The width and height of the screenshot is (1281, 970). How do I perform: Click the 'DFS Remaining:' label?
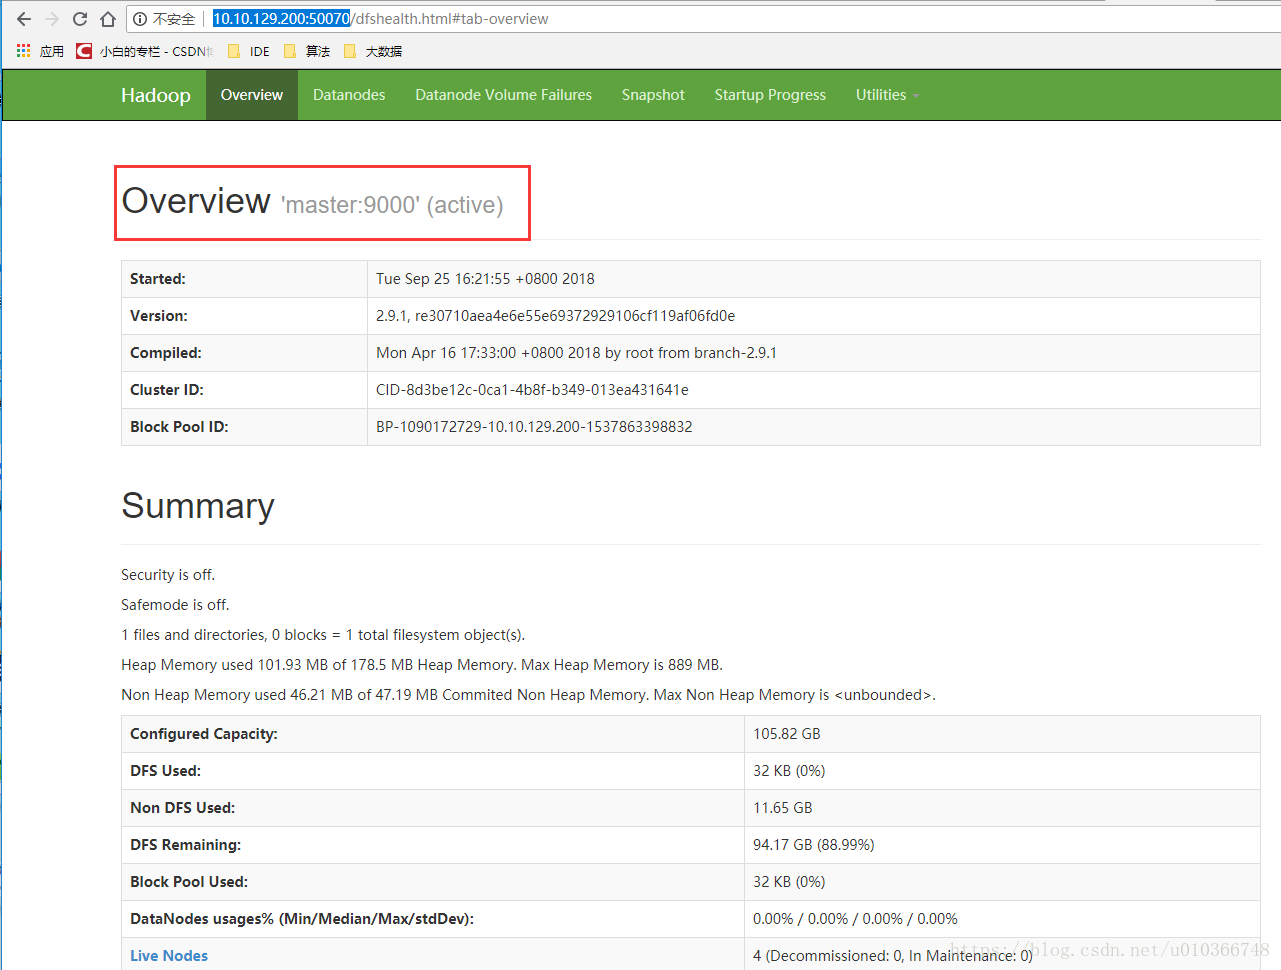coord(185,845)
